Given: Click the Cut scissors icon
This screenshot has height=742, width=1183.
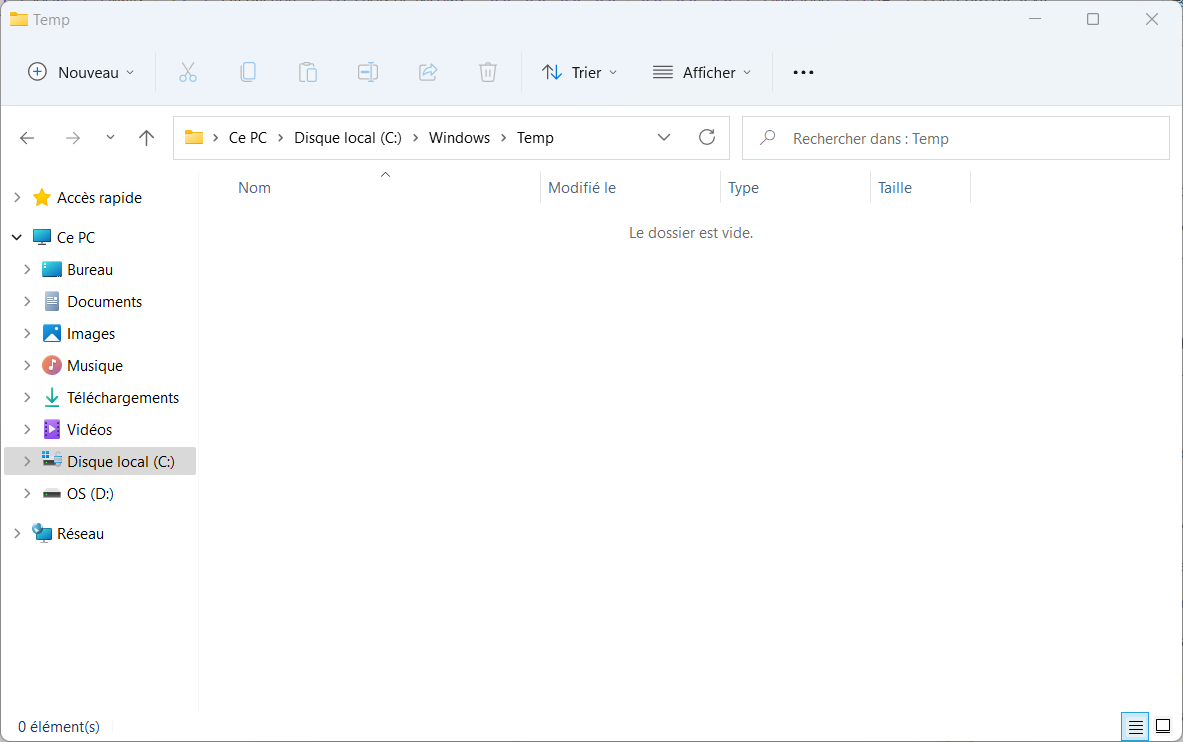Looking at the screenshot, I should pyautogui.click(x=188, y=72).
